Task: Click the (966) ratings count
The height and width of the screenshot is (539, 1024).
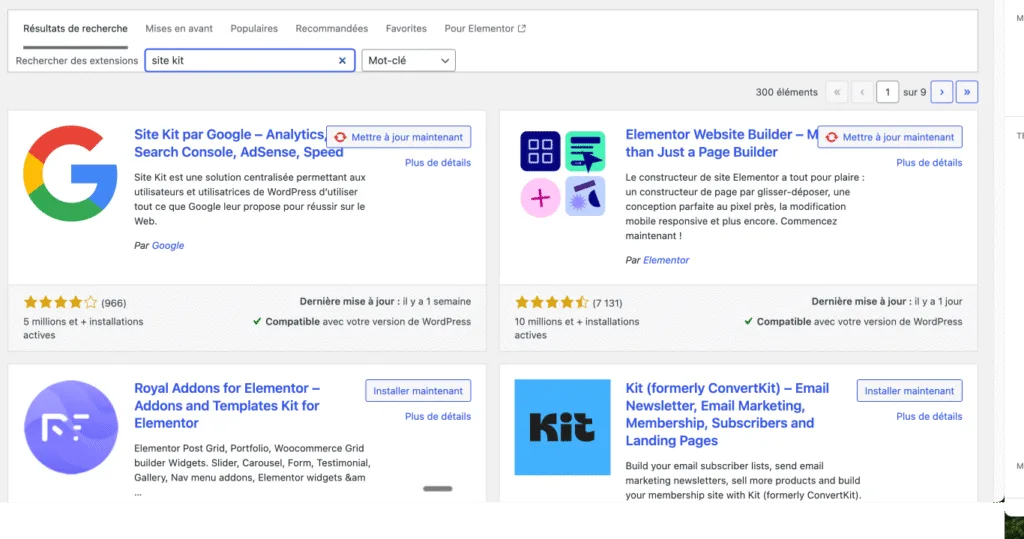Action: [114, 303]
